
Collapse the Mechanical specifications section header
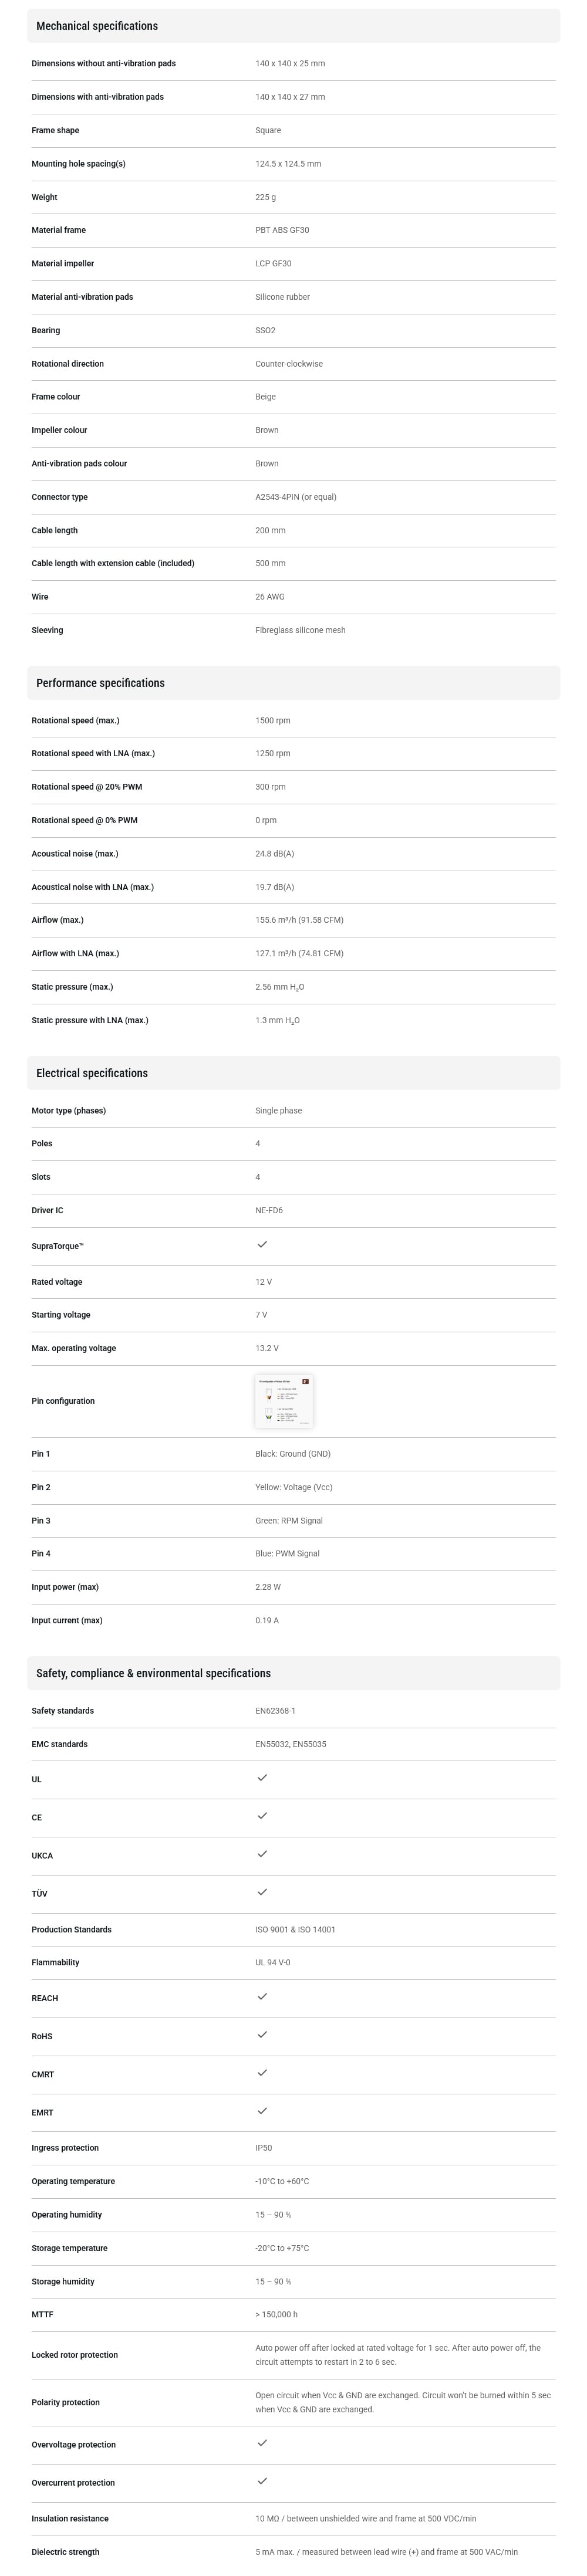point(293,26)
